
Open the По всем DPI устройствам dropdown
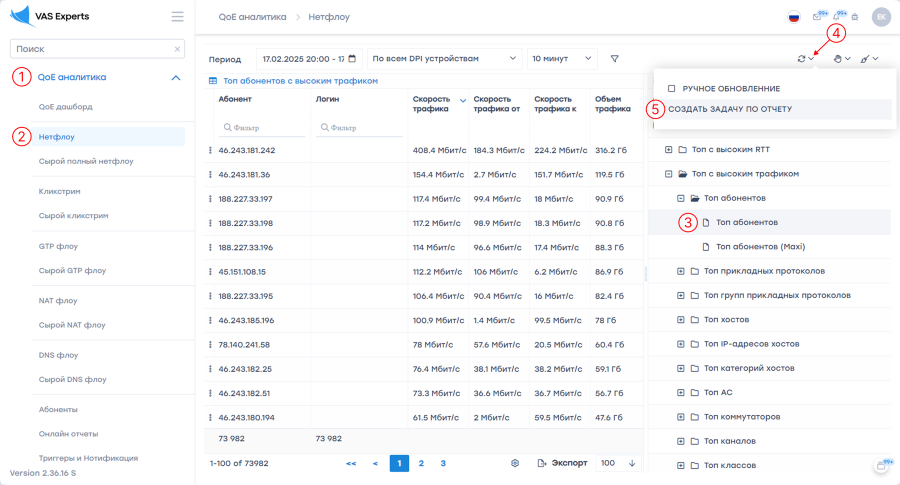point(445,59)
